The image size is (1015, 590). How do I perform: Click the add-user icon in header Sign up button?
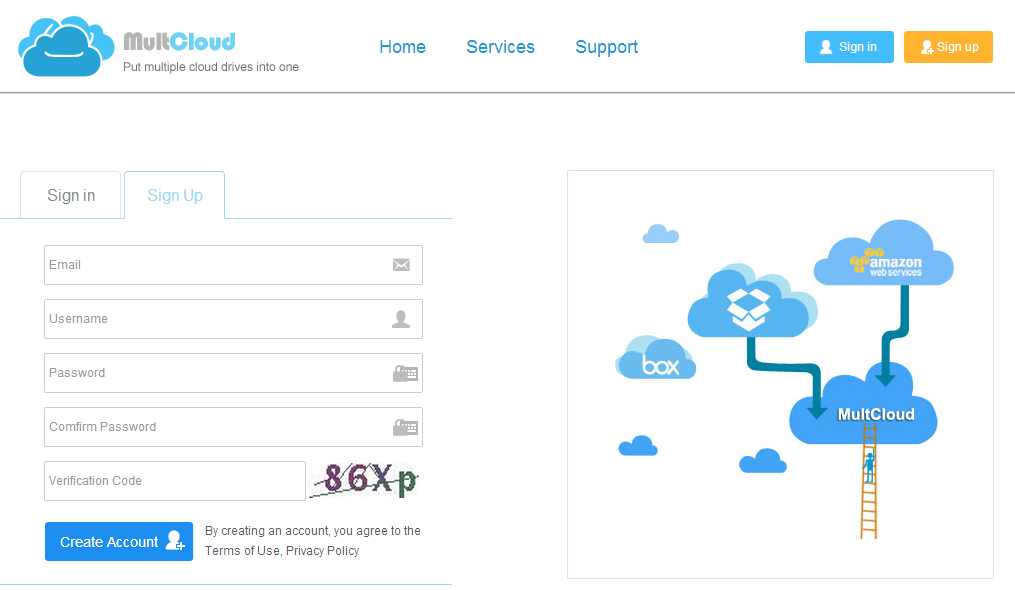(x=927, y=47)
